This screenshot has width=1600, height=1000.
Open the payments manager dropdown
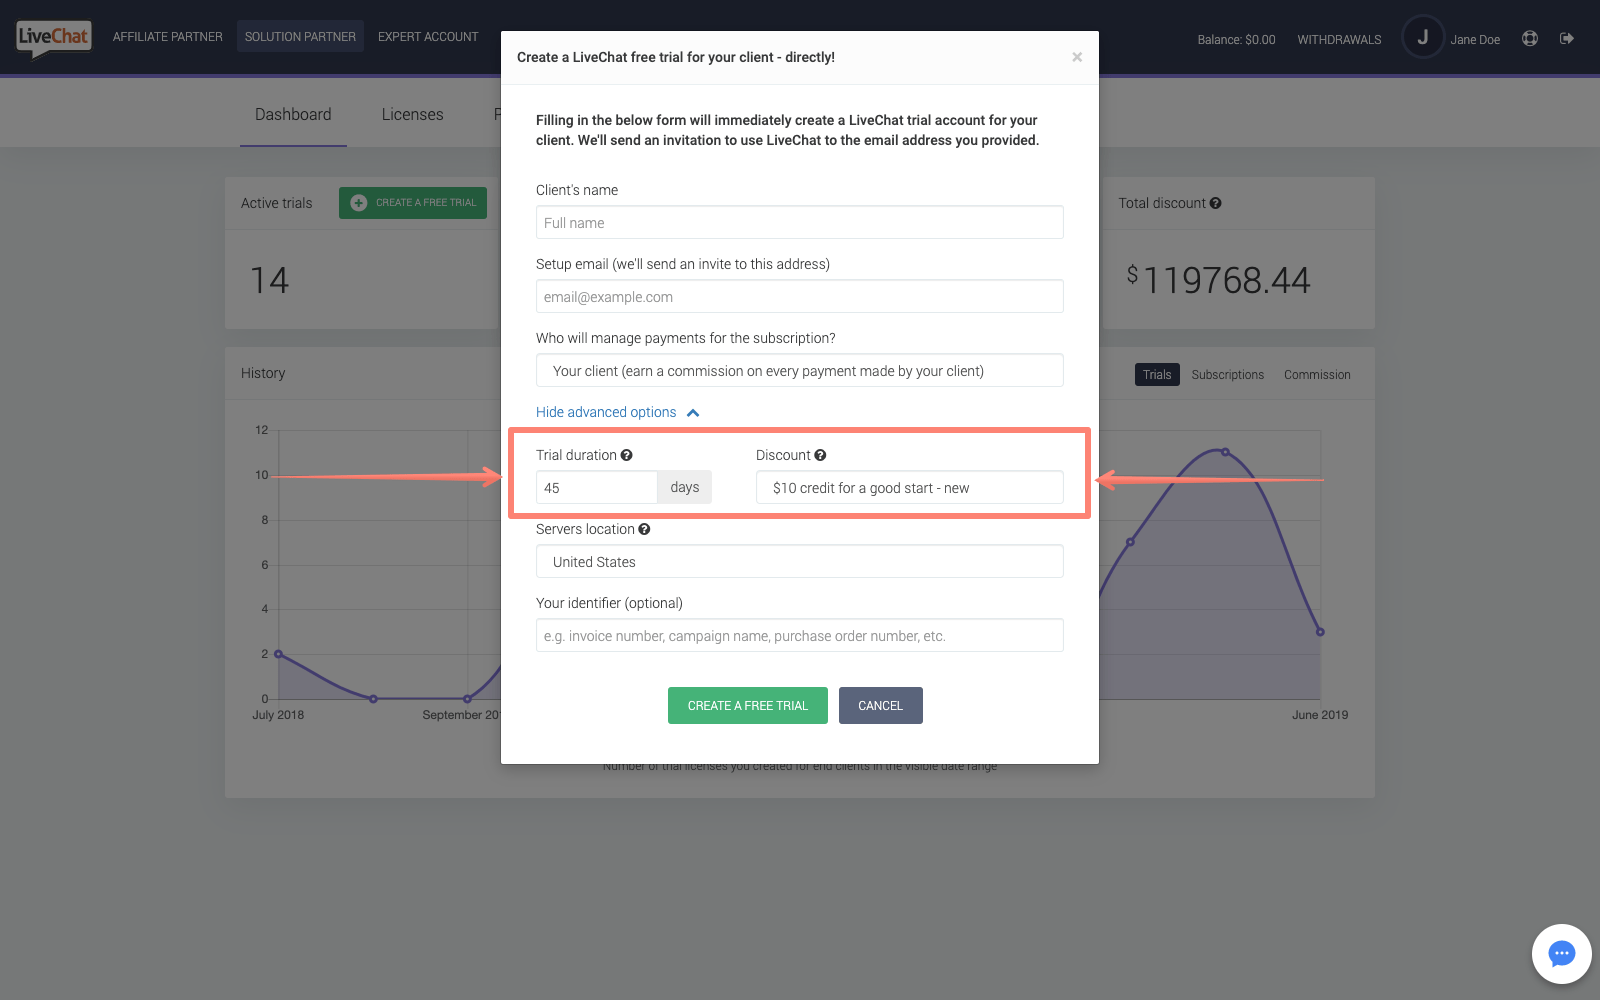(799, 370)
